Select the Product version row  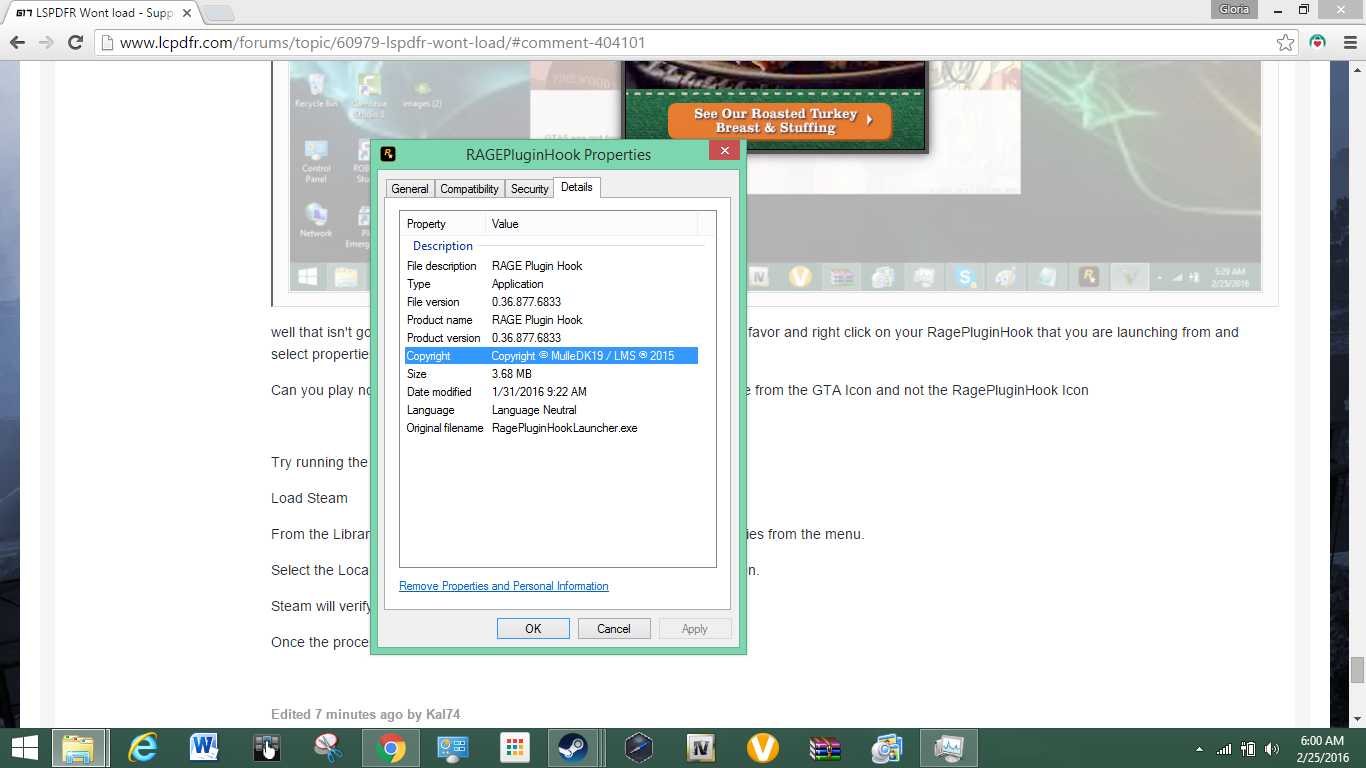(551, 338)
